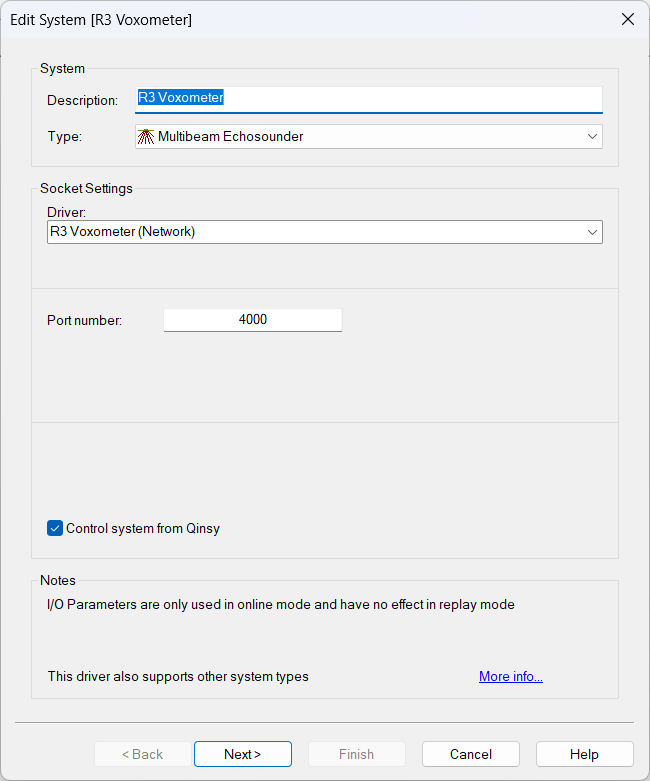Click the Edit System [R3 Voxometer] title
The height and width of the screenshot is (781, 650).
point(101,20)
